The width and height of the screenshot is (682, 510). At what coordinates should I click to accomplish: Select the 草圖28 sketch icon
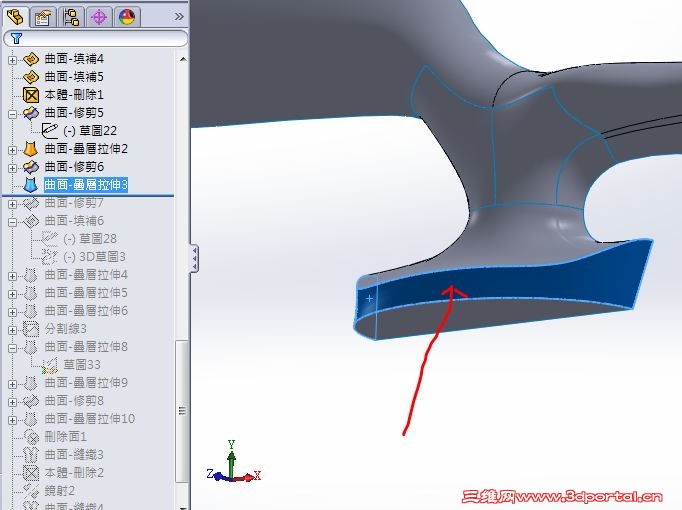50,239
